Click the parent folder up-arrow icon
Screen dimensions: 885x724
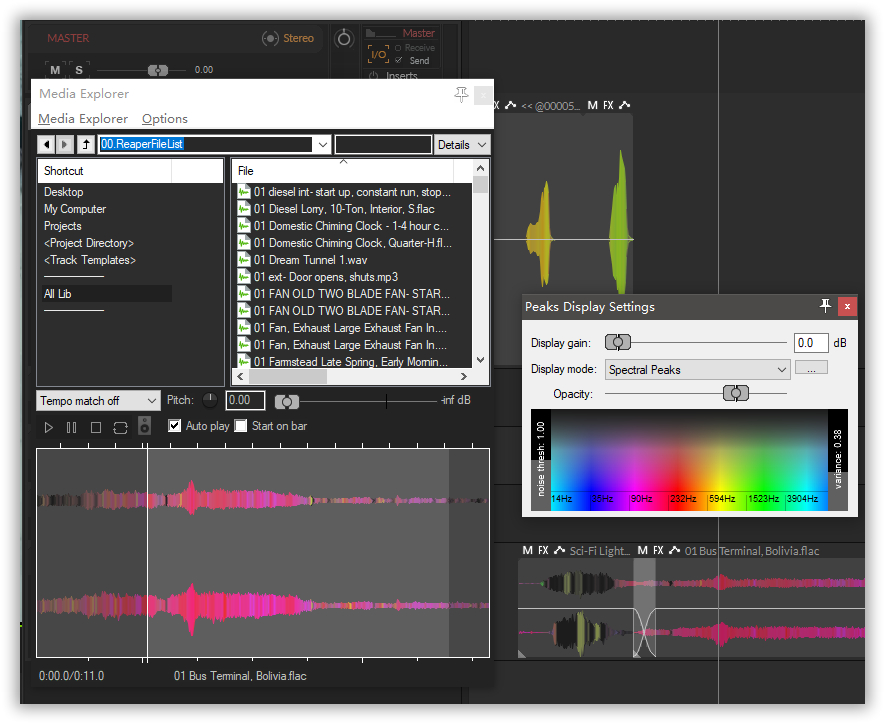coord(86,145)
